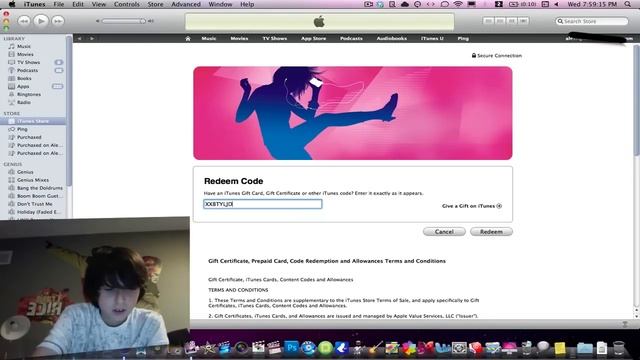Open GarageBand guitar icon in Dock
Screen dimensions: 640x360
(x=375, y=348)
